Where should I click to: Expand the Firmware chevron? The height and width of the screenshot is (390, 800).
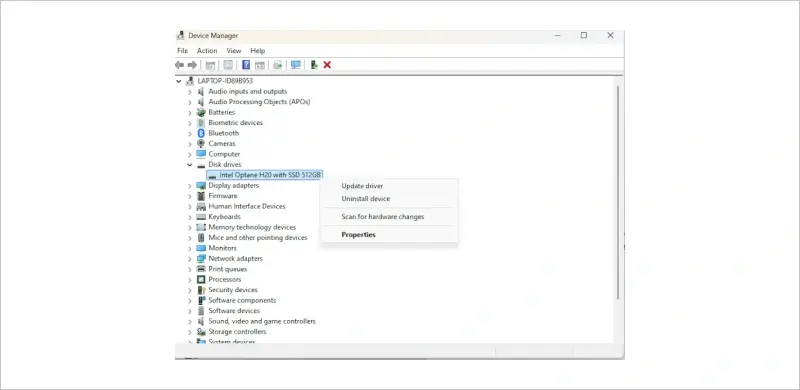(190, 196)
